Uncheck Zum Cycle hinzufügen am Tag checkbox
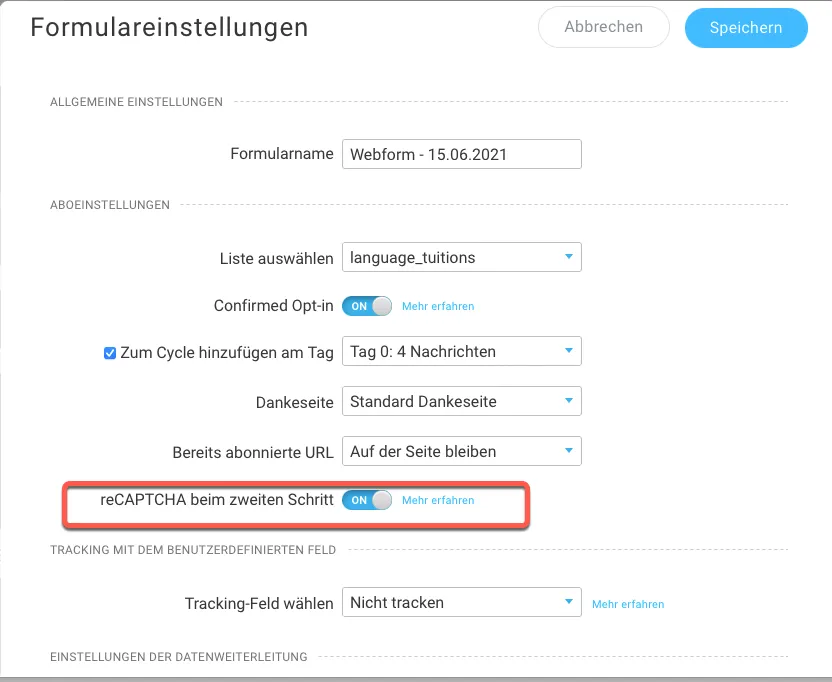Screen dimensions: 832x682 click(x=110, y=353)
